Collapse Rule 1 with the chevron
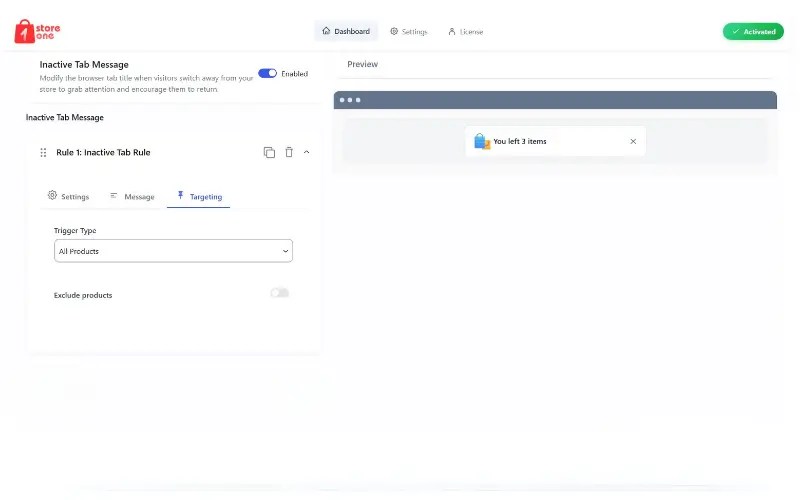This screenshot has width=800, height=500. (x=307, y=152)
